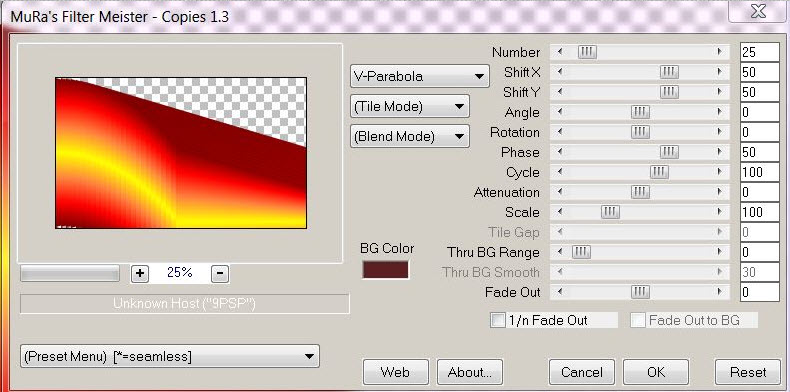
Task: Click right arrow of Number slider
Action: click(720, 52)
